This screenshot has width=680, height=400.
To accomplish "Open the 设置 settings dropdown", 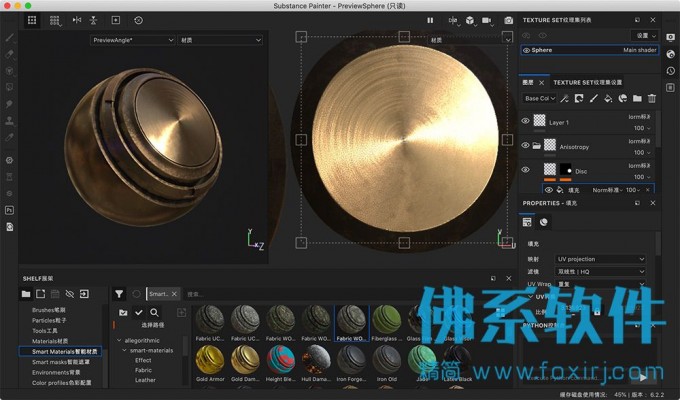I will tap(646, 36).
